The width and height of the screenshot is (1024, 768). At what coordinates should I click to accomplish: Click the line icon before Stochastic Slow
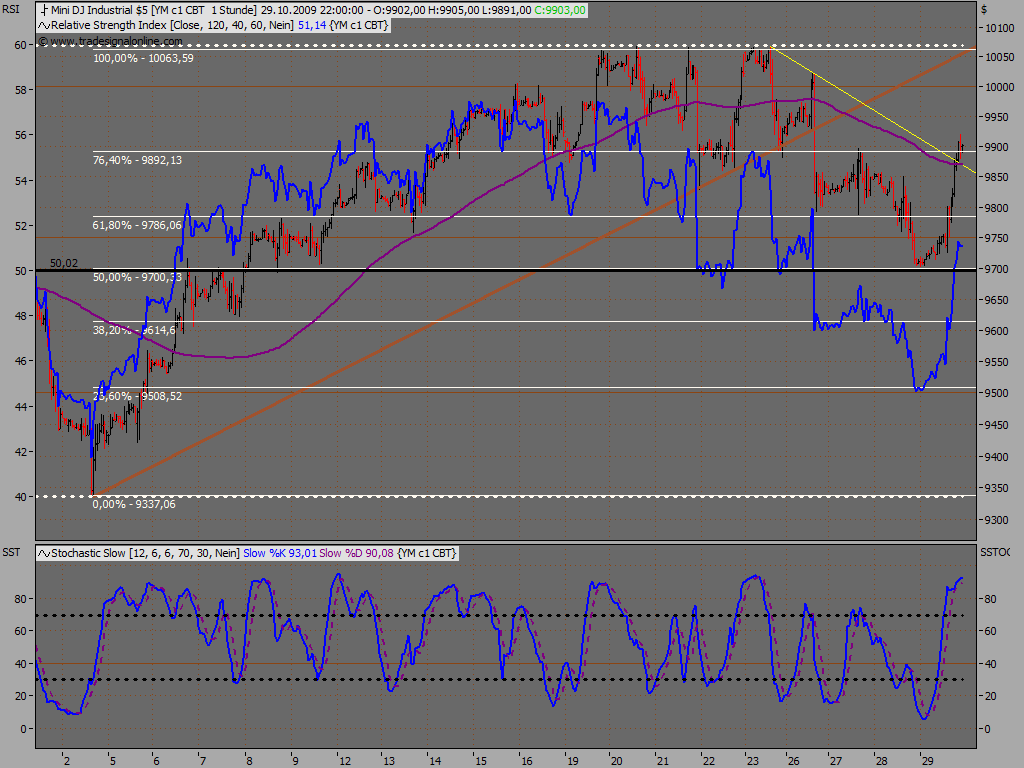[44, 553]
